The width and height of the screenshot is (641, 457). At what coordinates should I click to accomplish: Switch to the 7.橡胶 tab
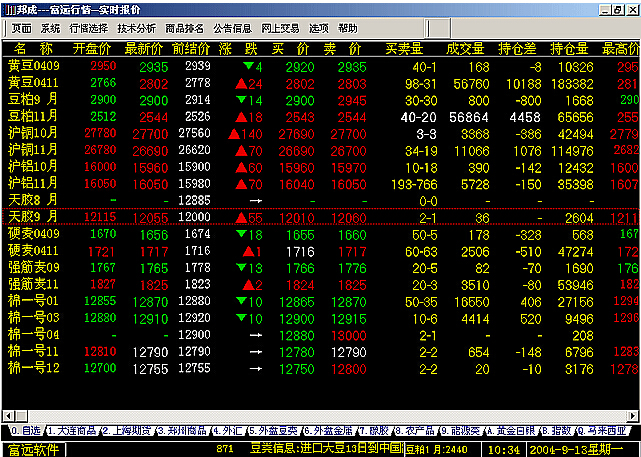coord(374,430)
